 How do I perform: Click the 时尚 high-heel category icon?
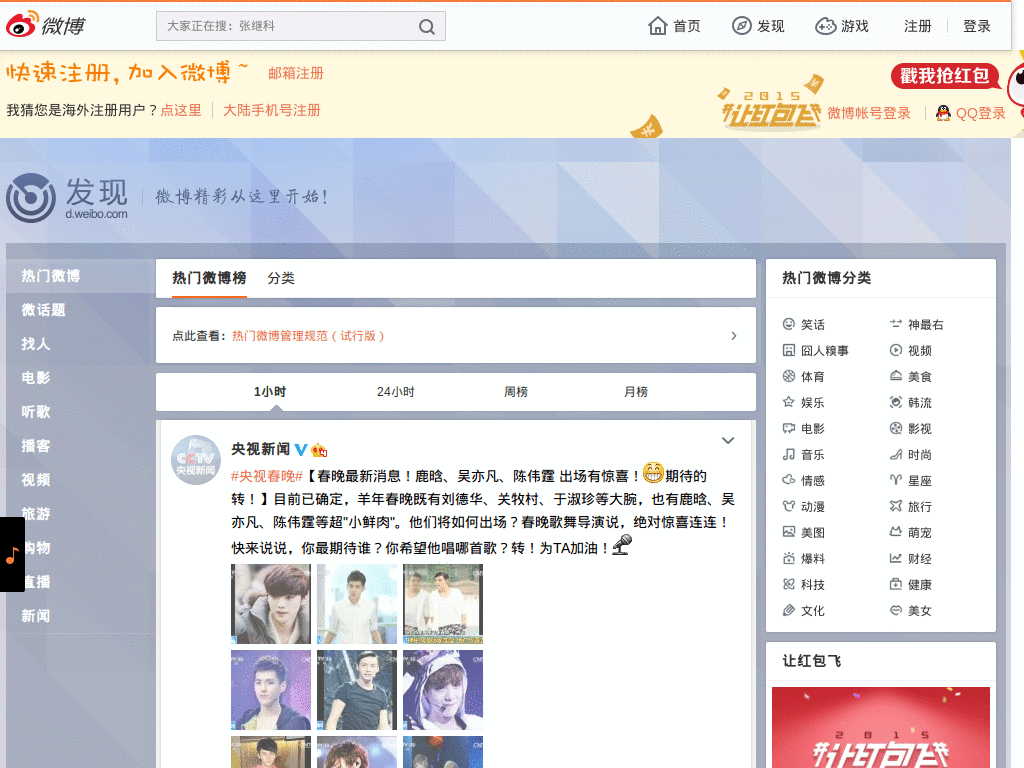click(x=896, y=455)
